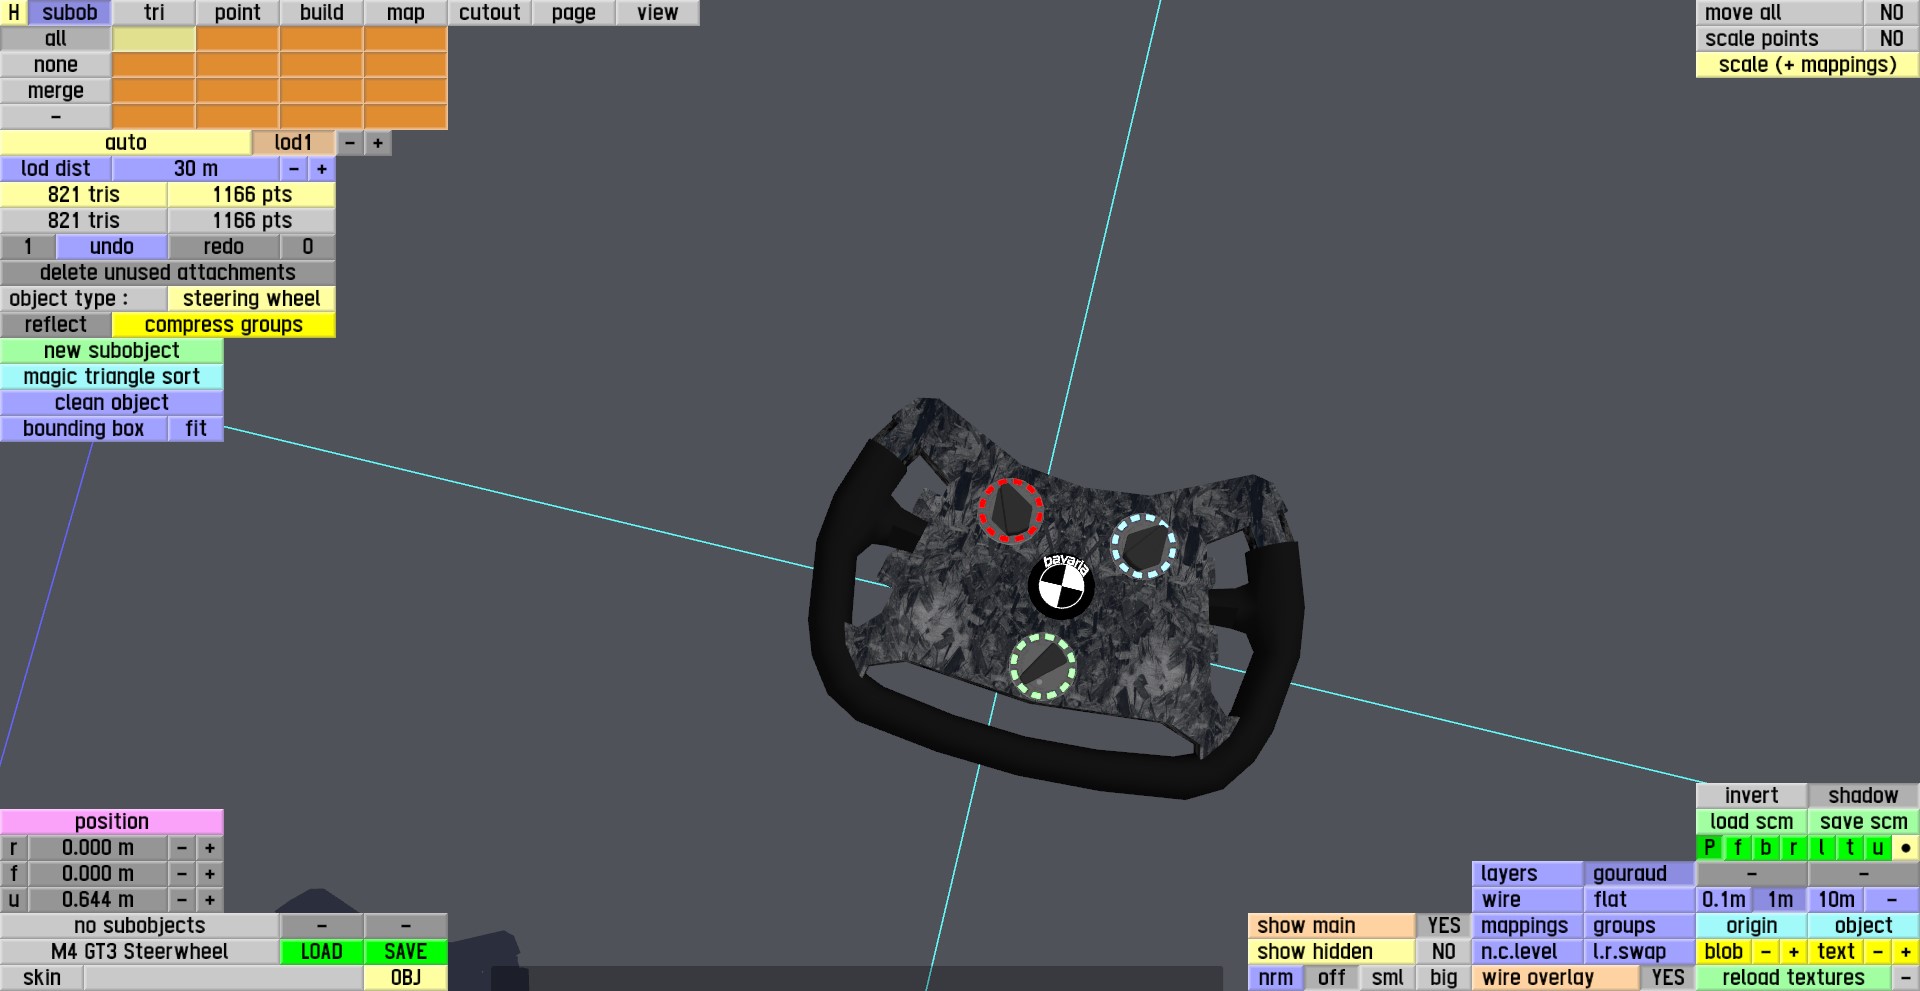Open the build tab
The height and width of the screenshot is (991, 1920).
[x=322, y=13]
